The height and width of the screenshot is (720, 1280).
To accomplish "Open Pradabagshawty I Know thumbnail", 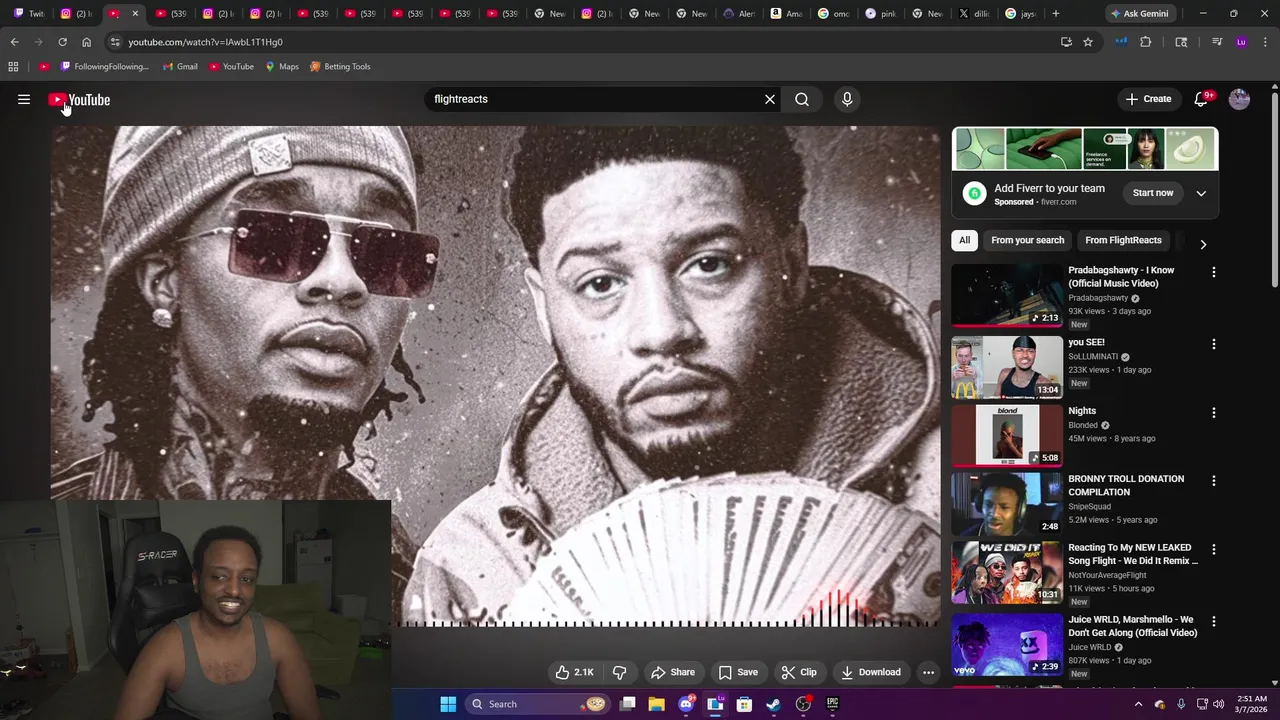I will [1007, 295].
